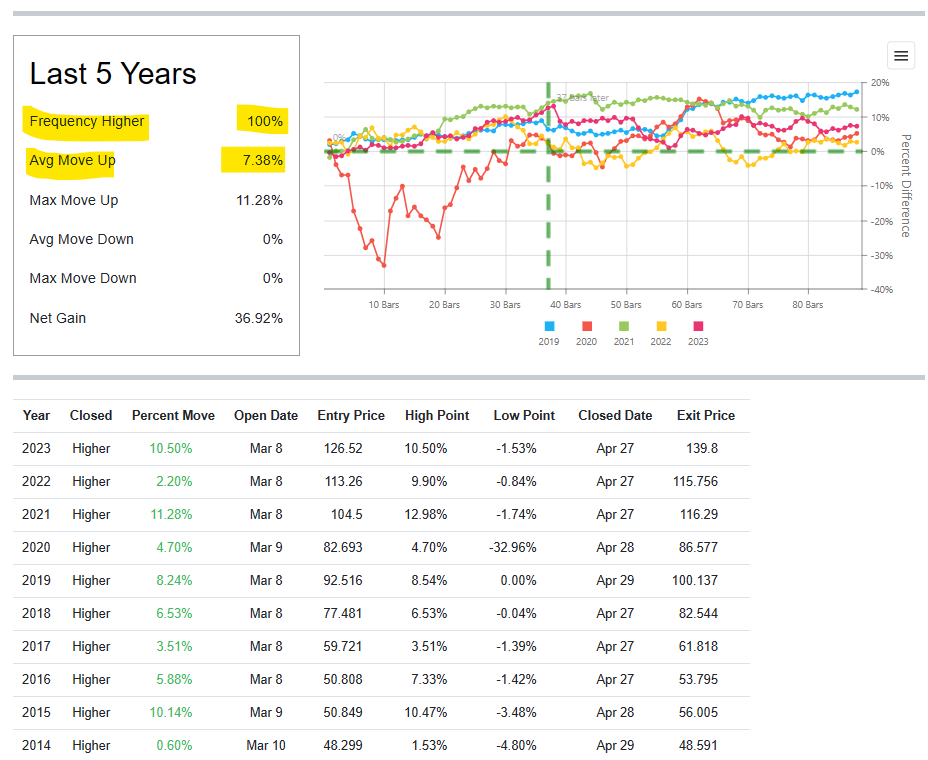Click the 2021 legend label
Screen dimensions: 928x760
coord(624,342)
